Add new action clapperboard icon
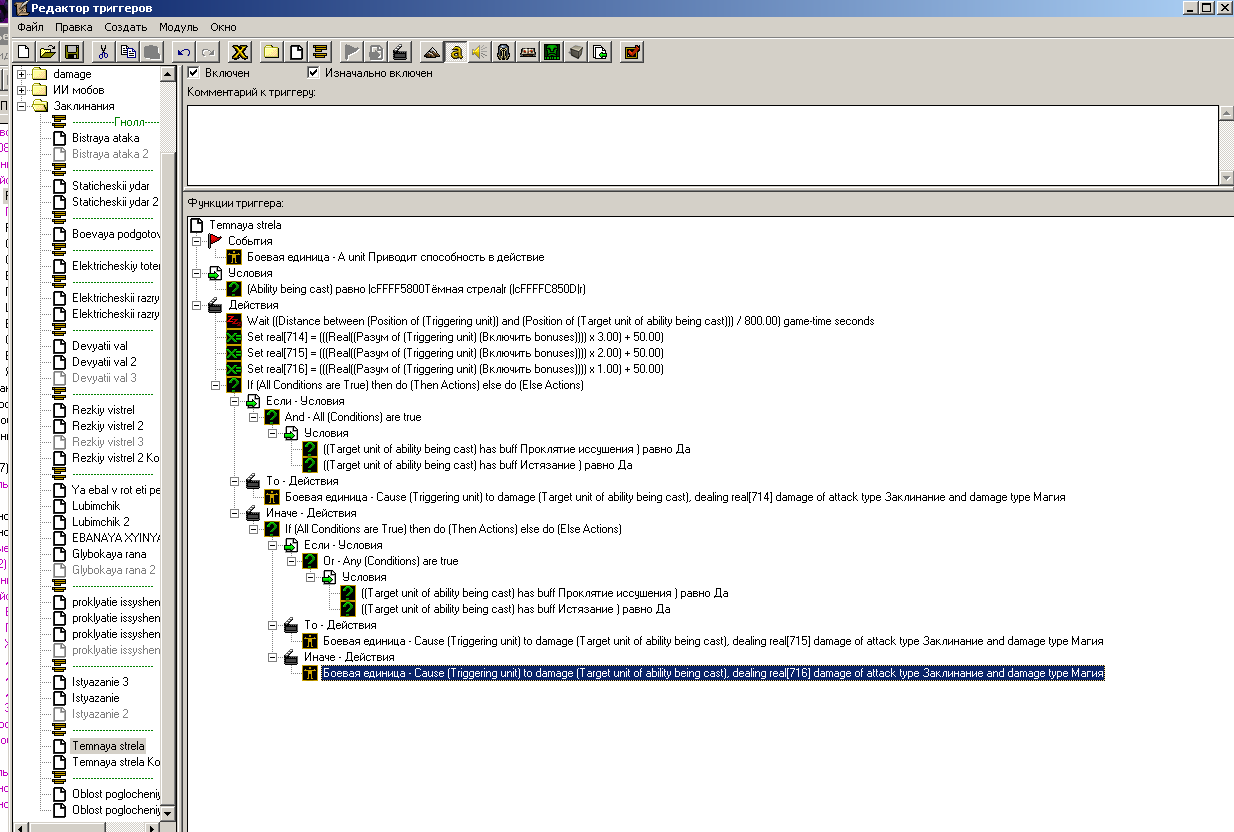Screen dimensions: 1234x832 399,52
